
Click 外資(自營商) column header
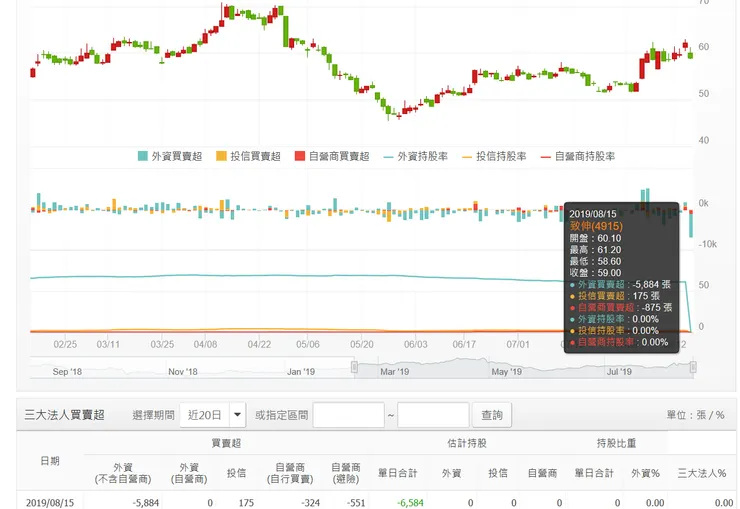189,473
